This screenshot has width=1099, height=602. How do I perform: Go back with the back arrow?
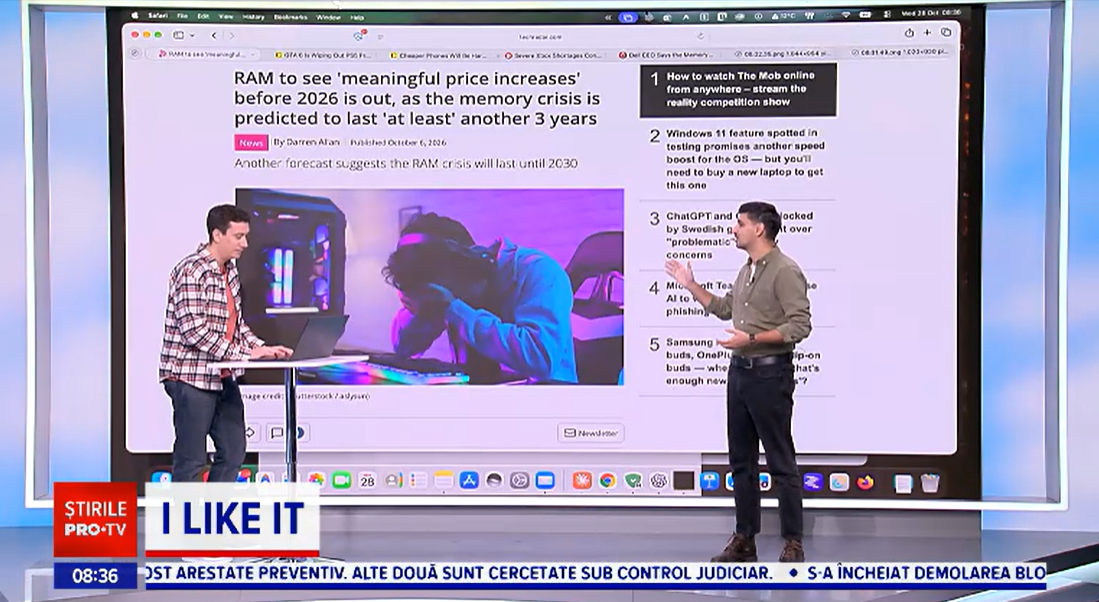tap(214, 36)
